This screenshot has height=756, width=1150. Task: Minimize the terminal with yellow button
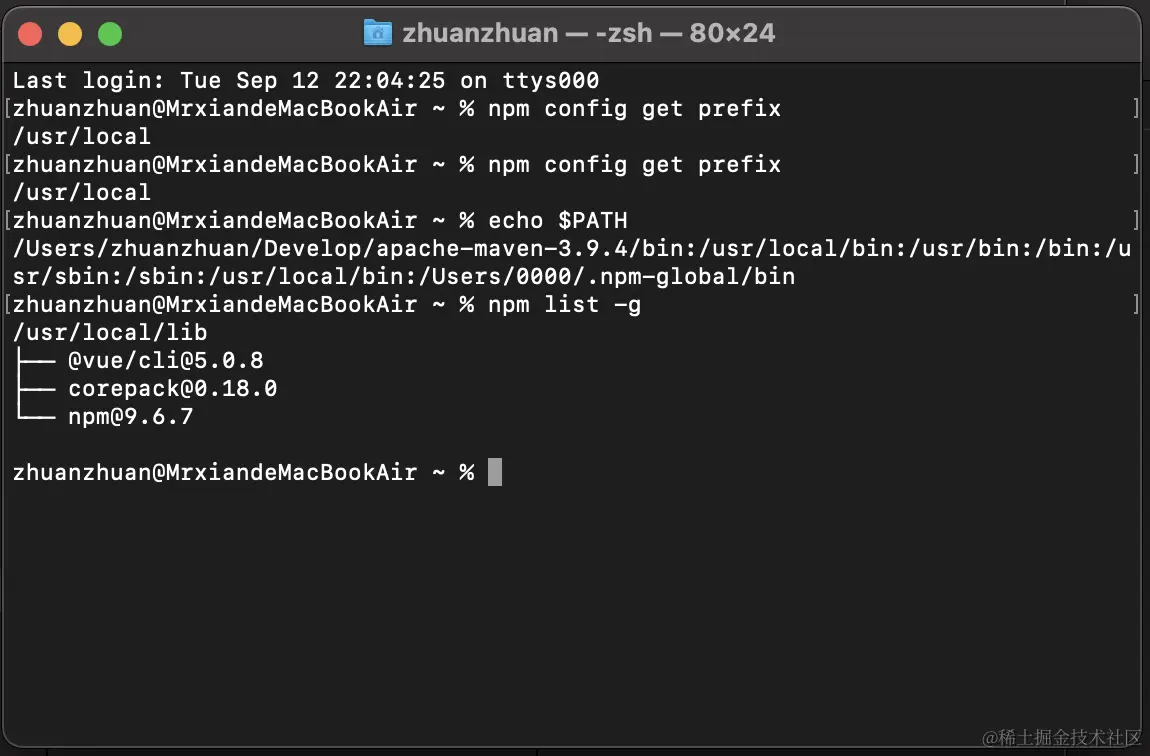click(70, 34)
